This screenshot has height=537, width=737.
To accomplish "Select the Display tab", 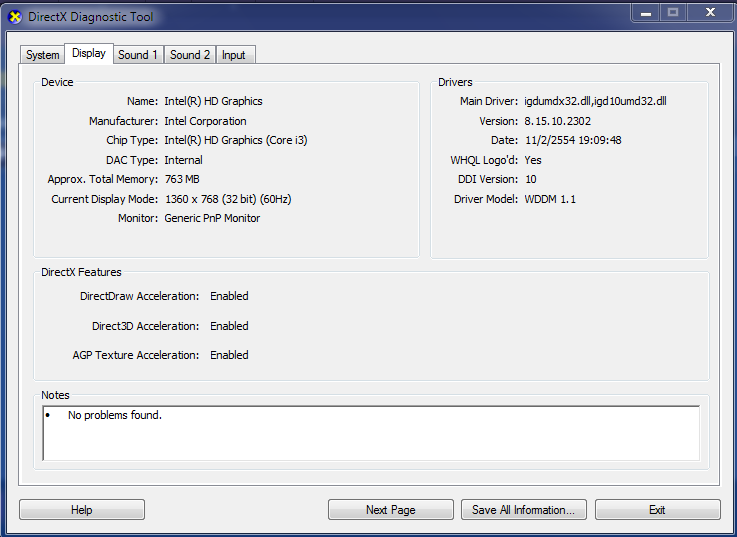I will pyautogui.click(x=89, y=53).
